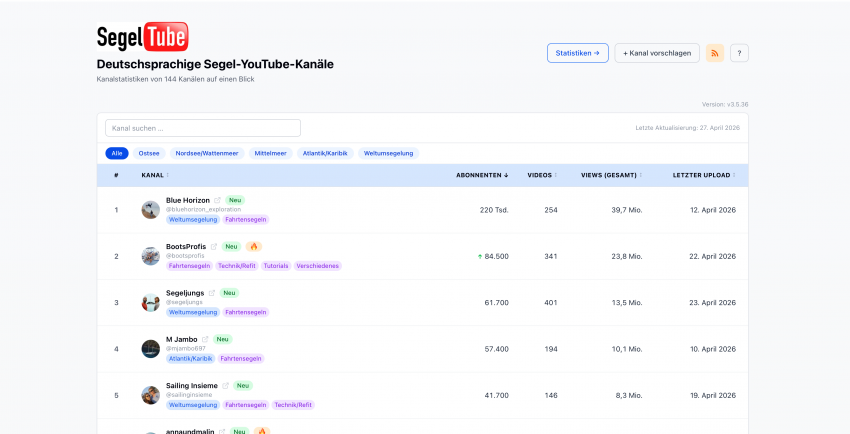Open the Statistiken page button
Screen dimensions: 850x434
[x=577, y=53]
